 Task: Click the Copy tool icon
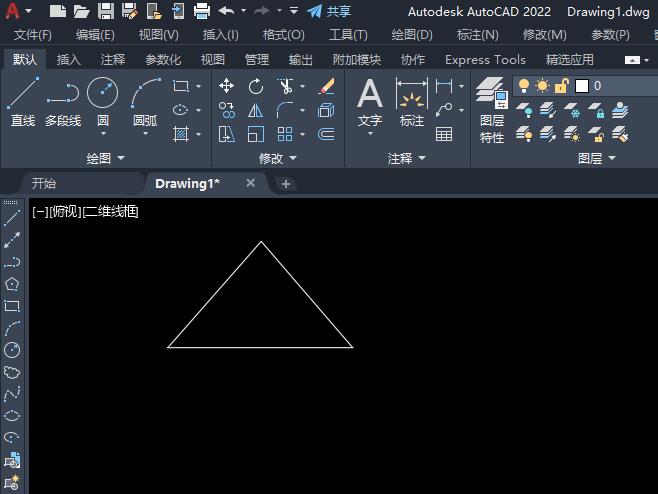click(x=227, y=110)
